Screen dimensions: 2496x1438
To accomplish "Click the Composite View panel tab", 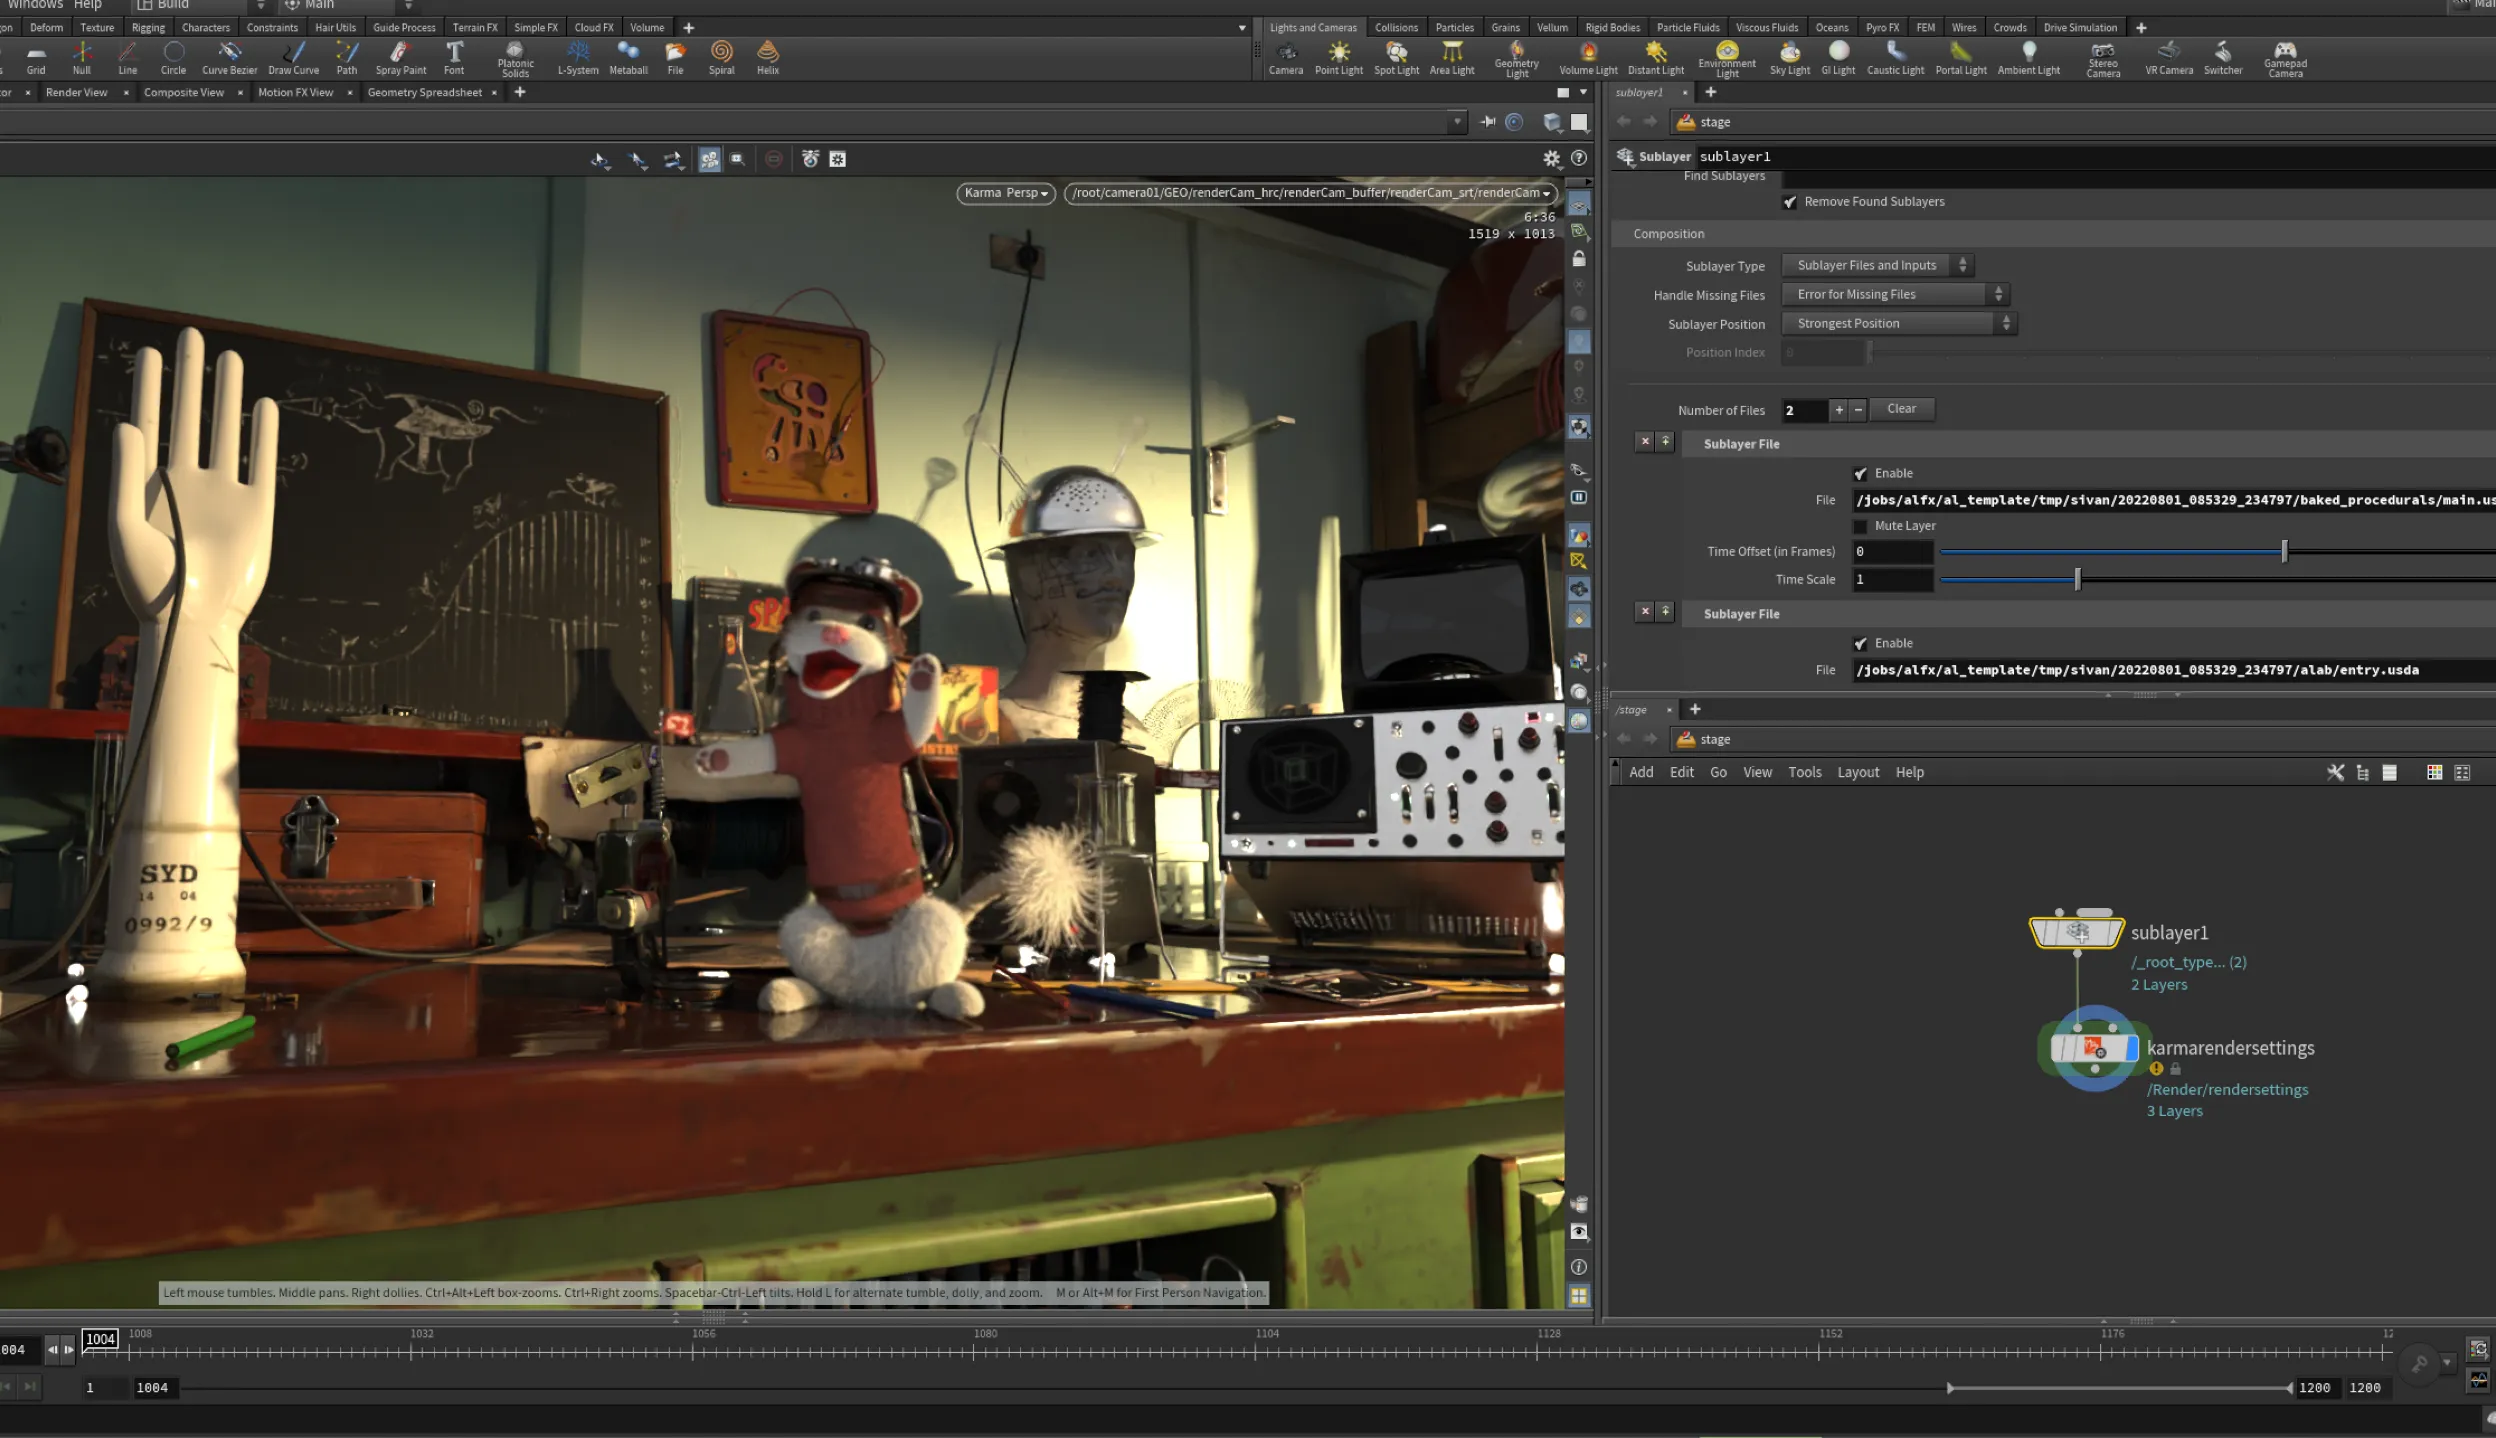I will pyautogui.click(x=183, y=93).
